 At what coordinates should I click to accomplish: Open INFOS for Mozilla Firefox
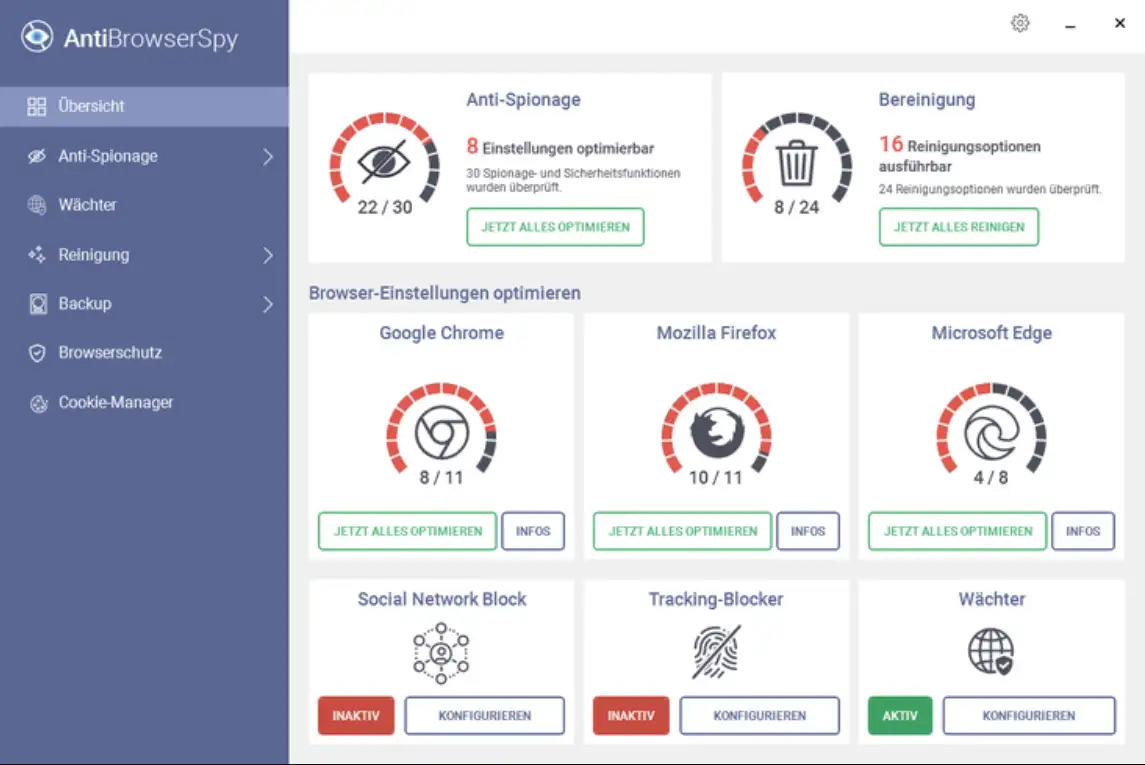click(x=808, y=531)
